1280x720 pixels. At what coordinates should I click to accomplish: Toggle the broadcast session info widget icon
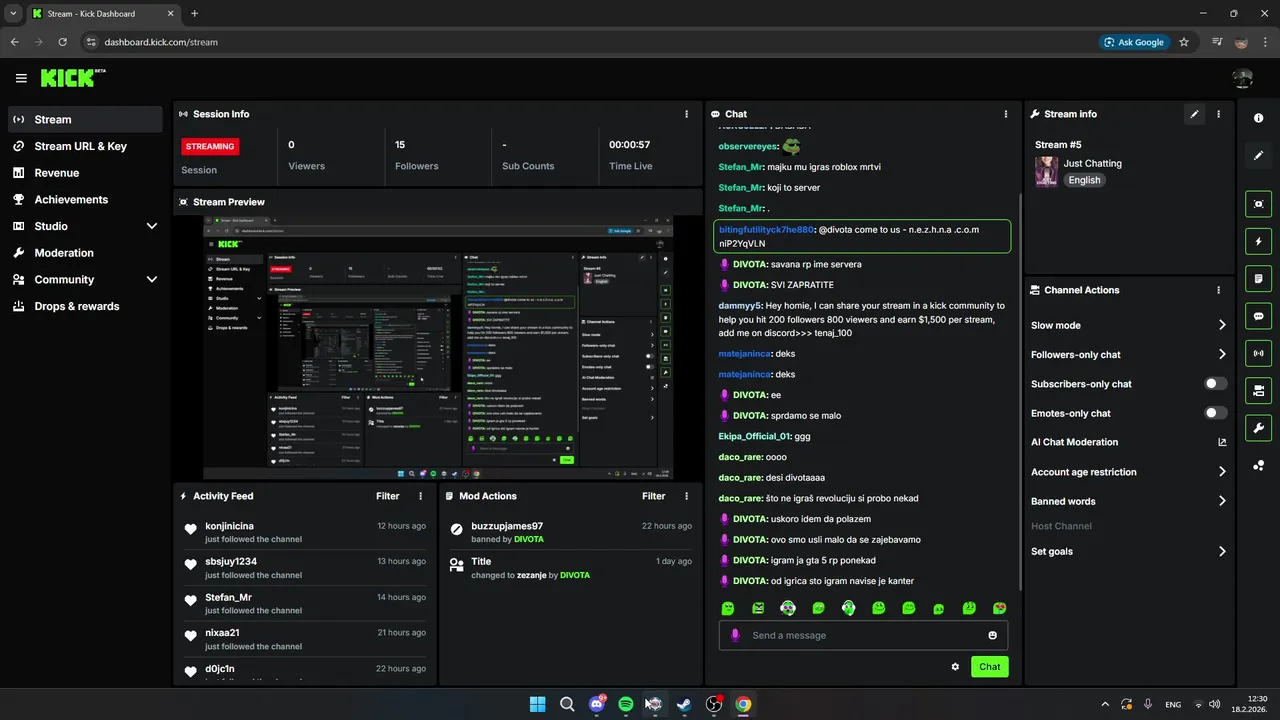[1258, 353]
